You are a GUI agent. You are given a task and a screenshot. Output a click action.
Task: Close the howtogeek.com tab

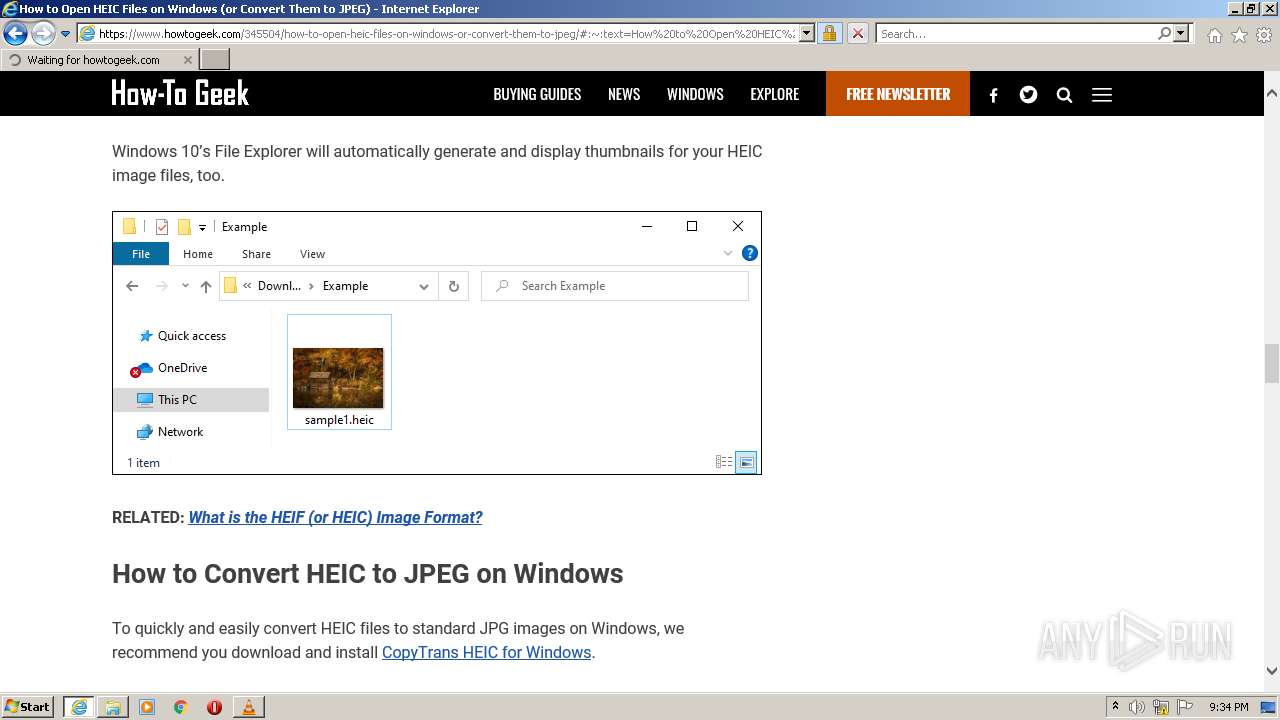[187, 60]
